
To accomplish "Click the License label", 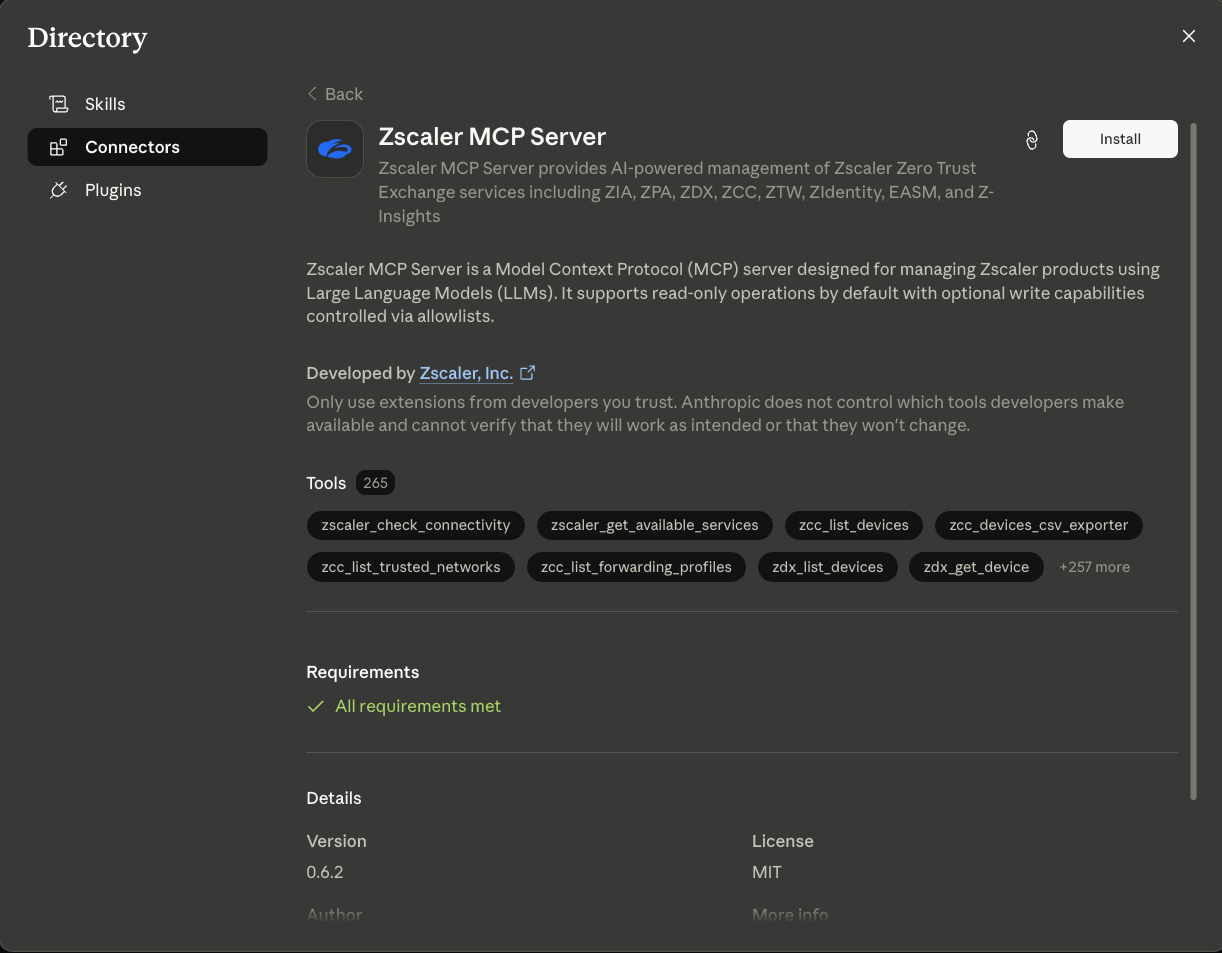I will click(x=783, y=841).
